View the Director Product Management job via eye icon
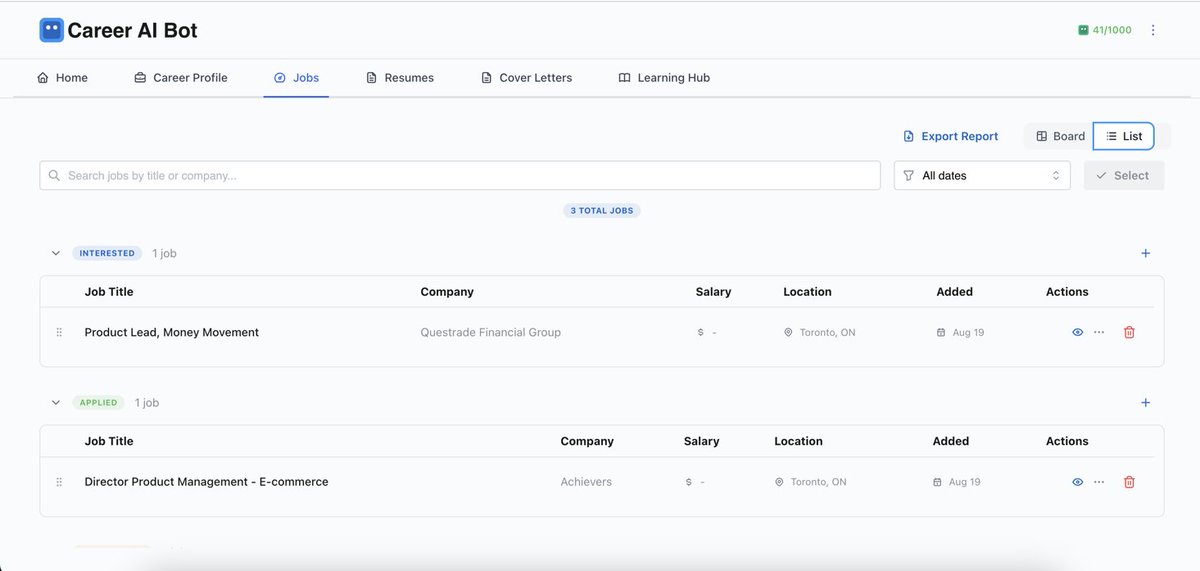This screenshot has width=1200, height=571. (1078, 482)
